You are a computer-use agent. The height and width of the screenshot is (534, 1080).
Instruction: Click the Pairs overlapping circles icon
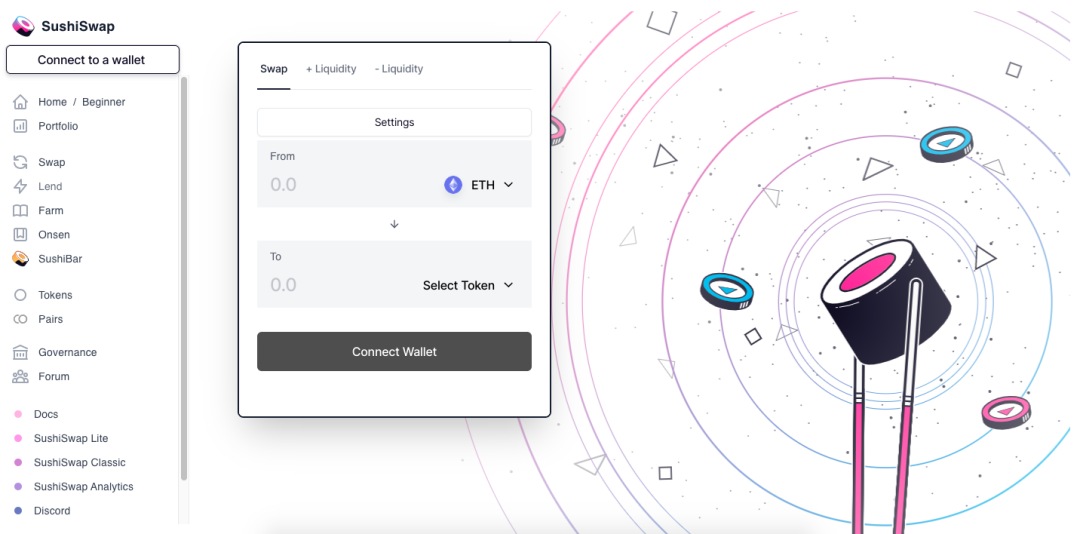(21, 319)
